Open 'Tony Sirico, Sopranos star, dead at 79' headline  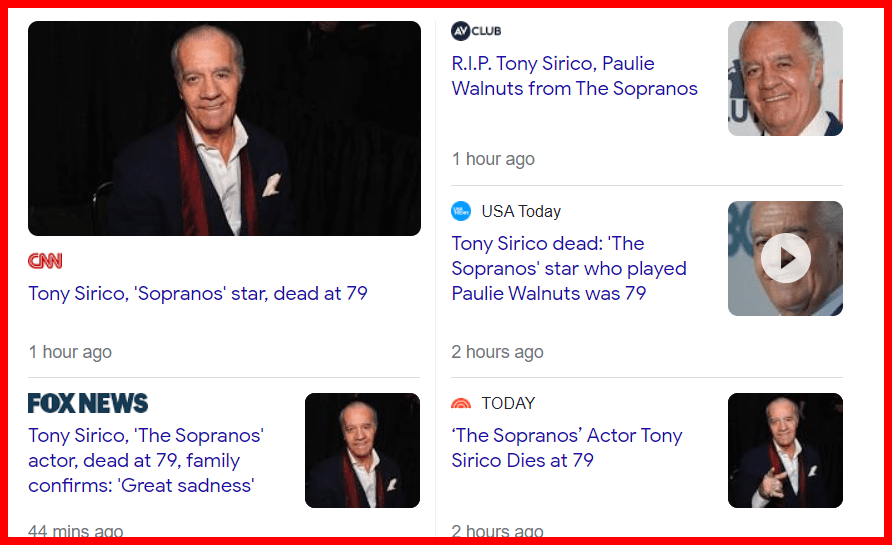(198, 293)
